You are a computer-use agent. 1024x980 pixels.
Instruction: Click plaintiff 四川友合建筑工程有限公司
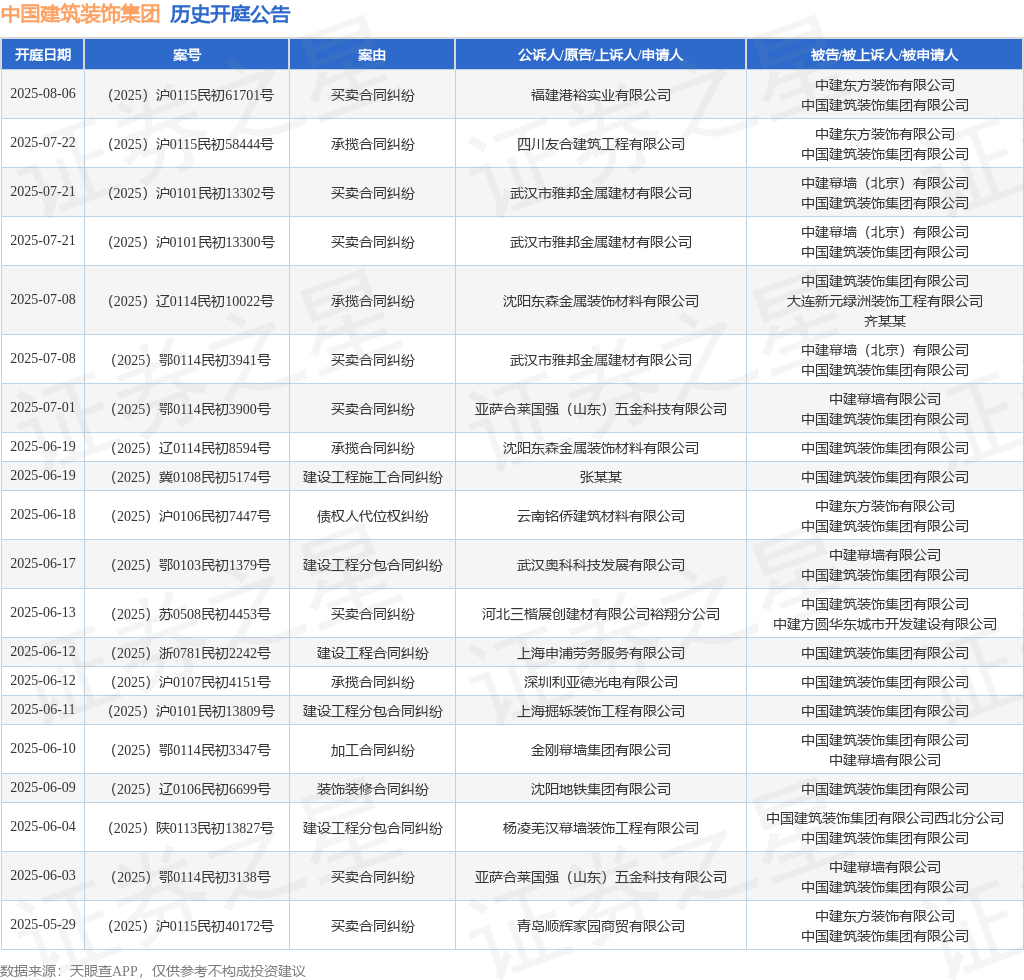pos(601,144)
